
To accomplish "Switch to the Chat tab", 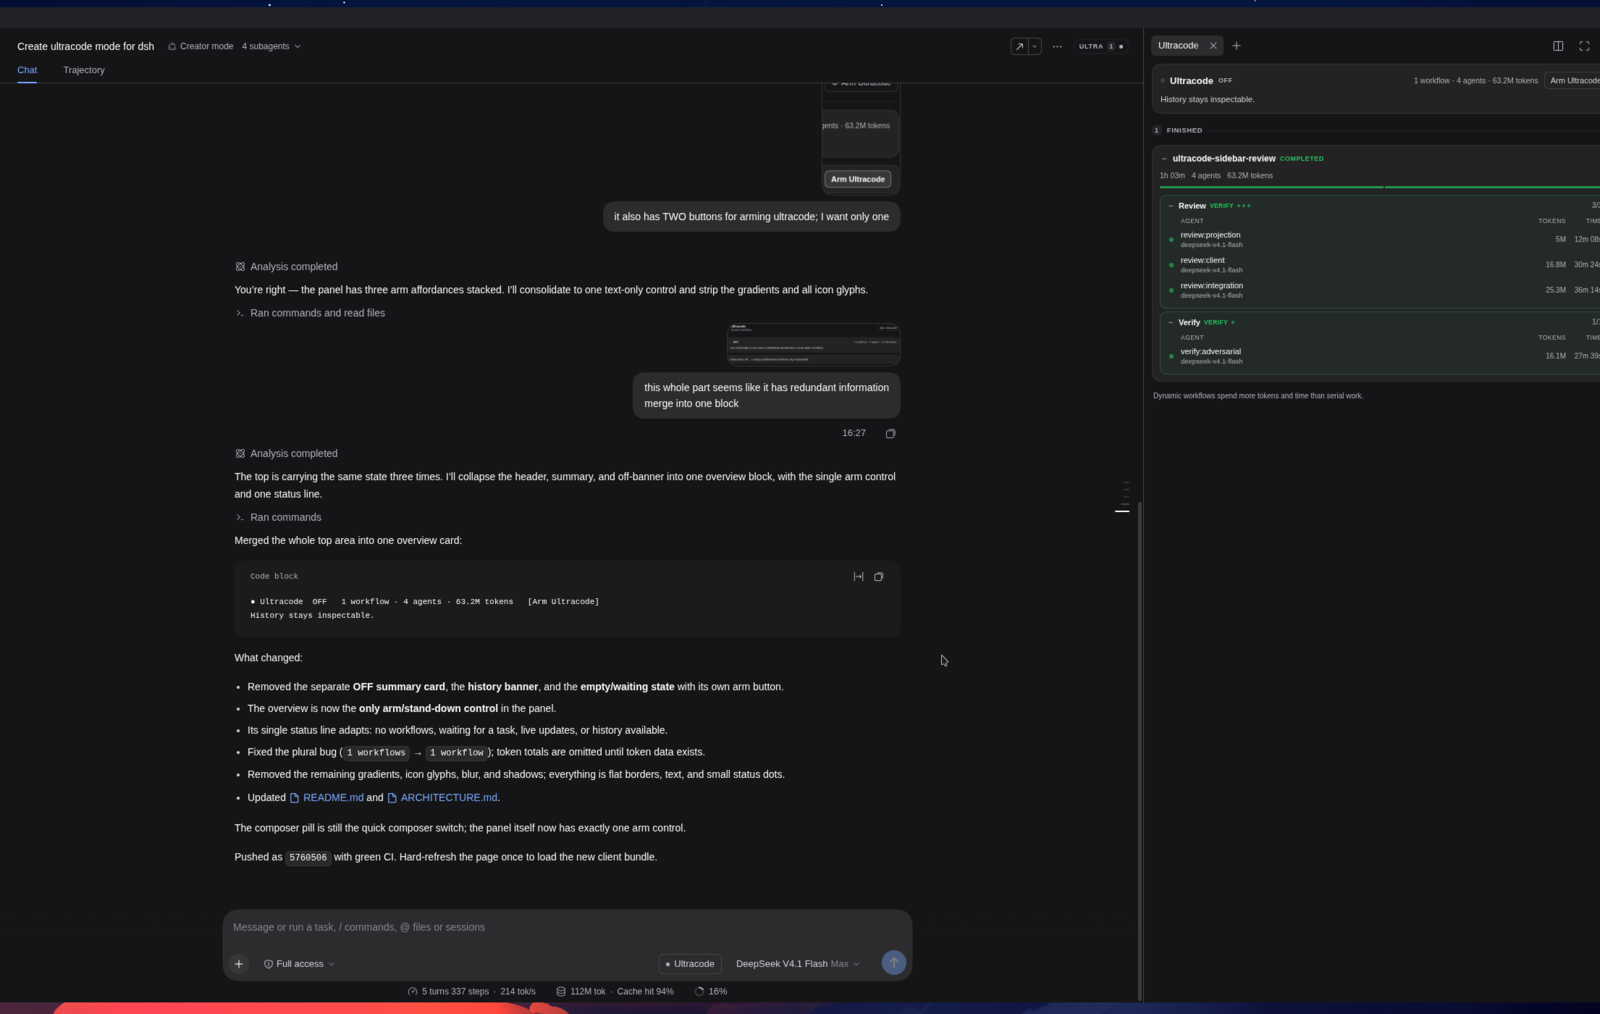I will click(27, 70).
